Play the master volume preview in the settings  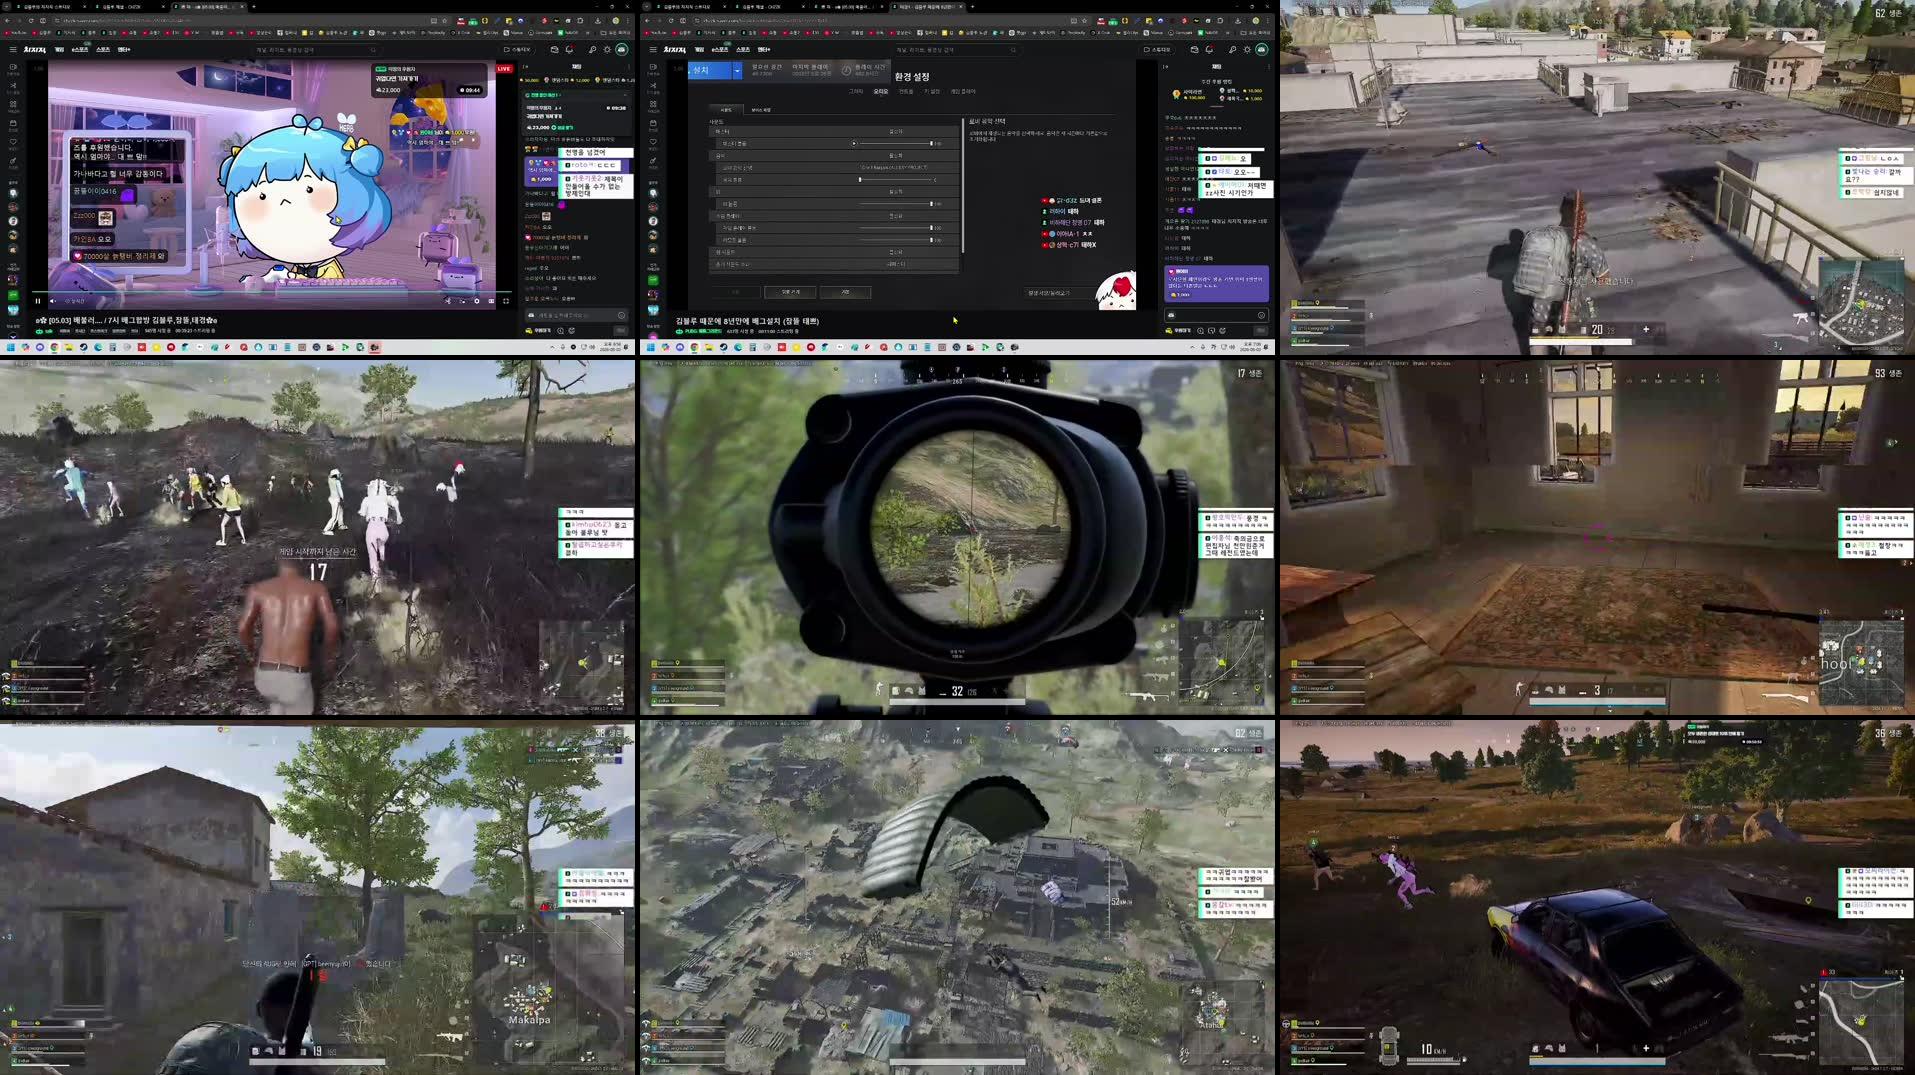(854, 144)
